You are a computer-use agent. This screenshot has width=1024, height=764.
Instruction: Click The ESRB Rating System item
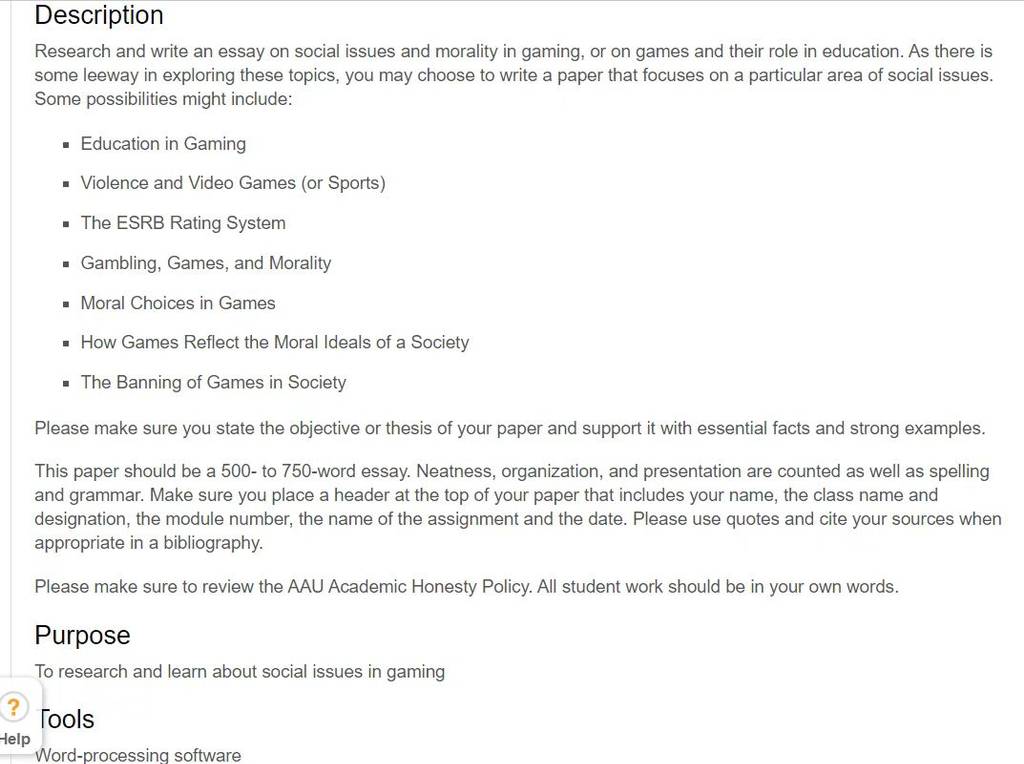(x=183, y=223)
